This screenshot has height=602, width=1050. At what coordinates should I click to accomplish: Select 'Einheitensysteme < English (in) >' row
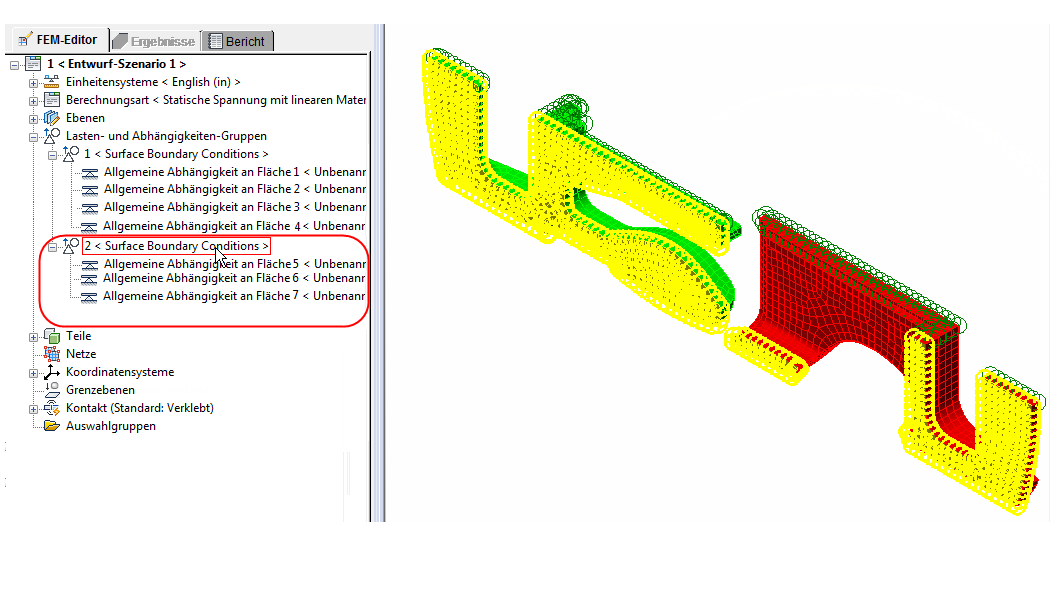[x=153, y=82]
